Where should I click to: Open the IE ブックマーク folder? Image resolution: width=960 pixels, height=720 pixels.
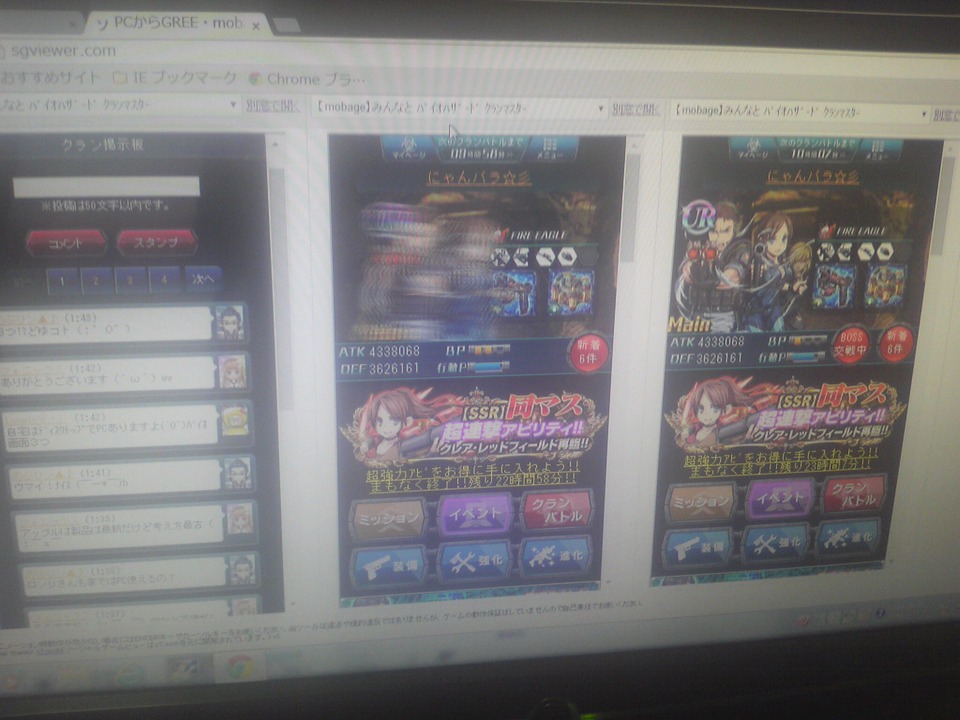point(174,78)
